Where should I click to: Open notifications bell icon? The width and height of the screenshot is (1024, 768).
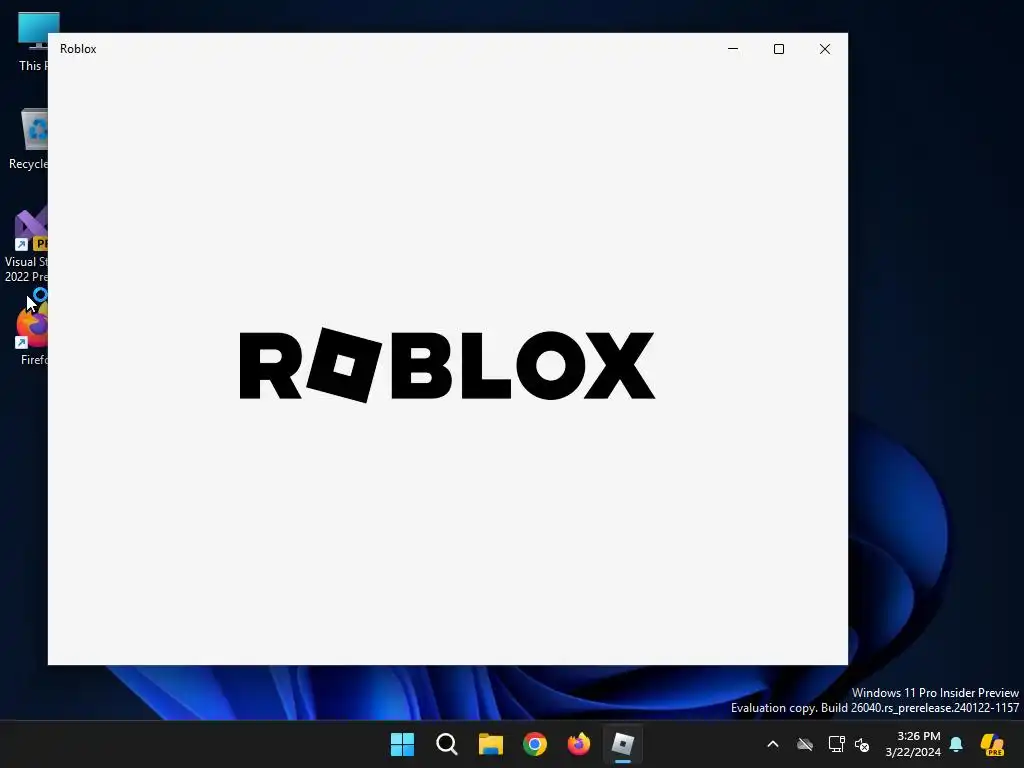956,744
